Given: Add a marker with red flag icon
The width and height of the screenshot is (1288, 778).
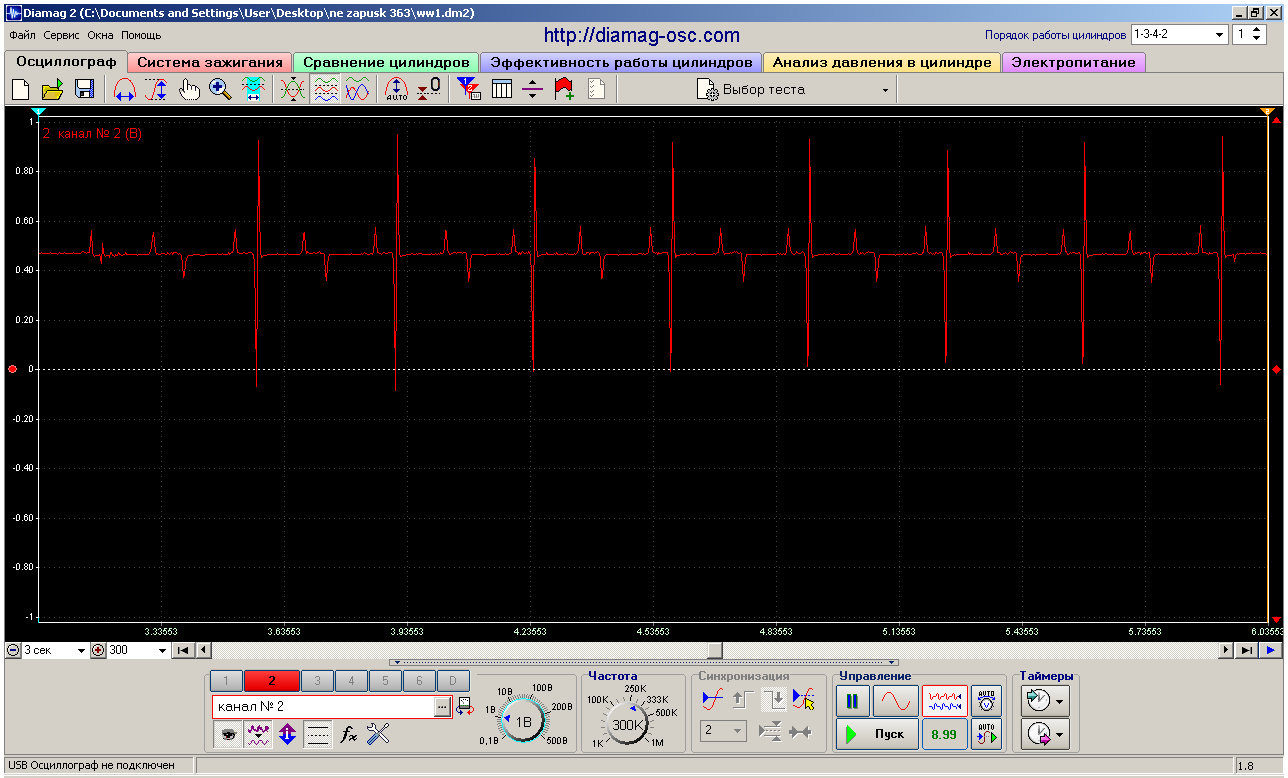Looking at the screenshot, I should click(x=565, y=89).
